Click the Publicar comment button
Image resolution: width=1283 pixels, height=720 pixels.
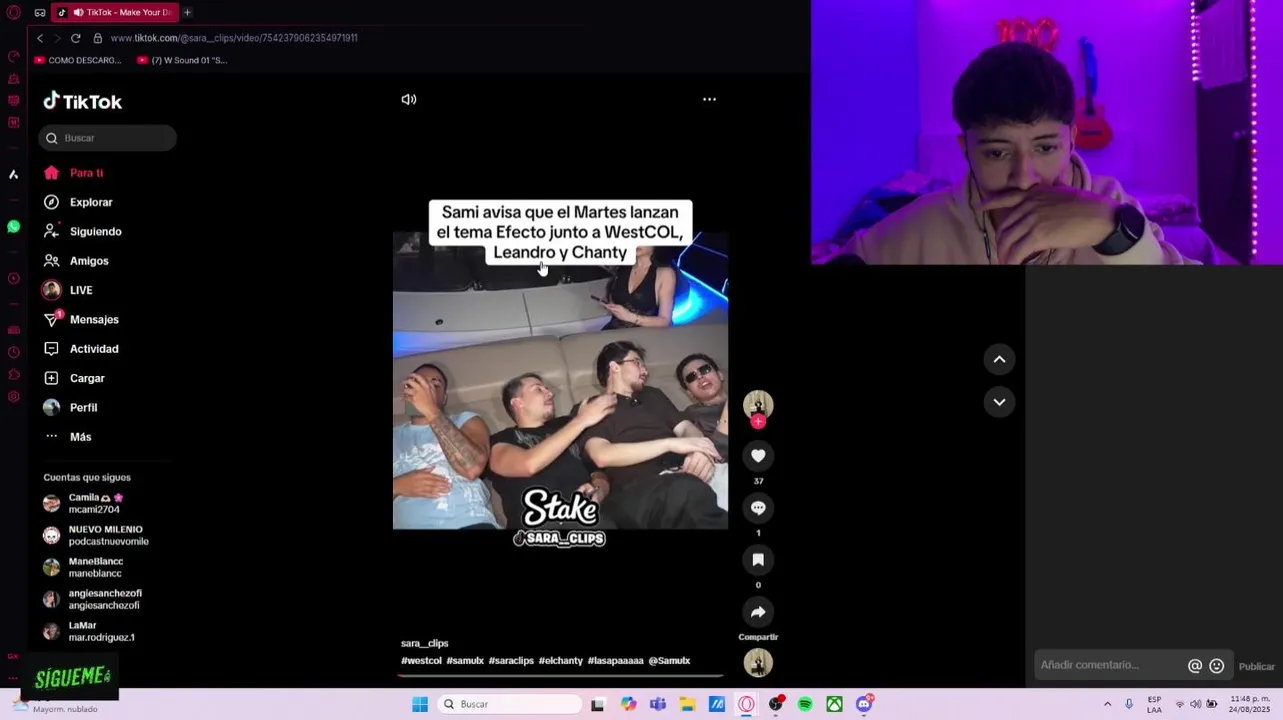click(1257, 667)
